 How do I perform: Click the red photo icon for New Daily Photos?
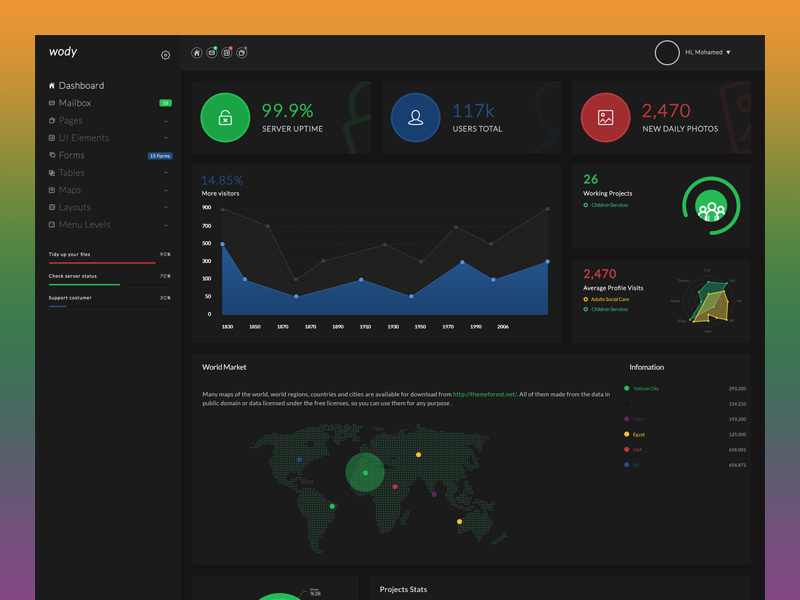[606, 117]
